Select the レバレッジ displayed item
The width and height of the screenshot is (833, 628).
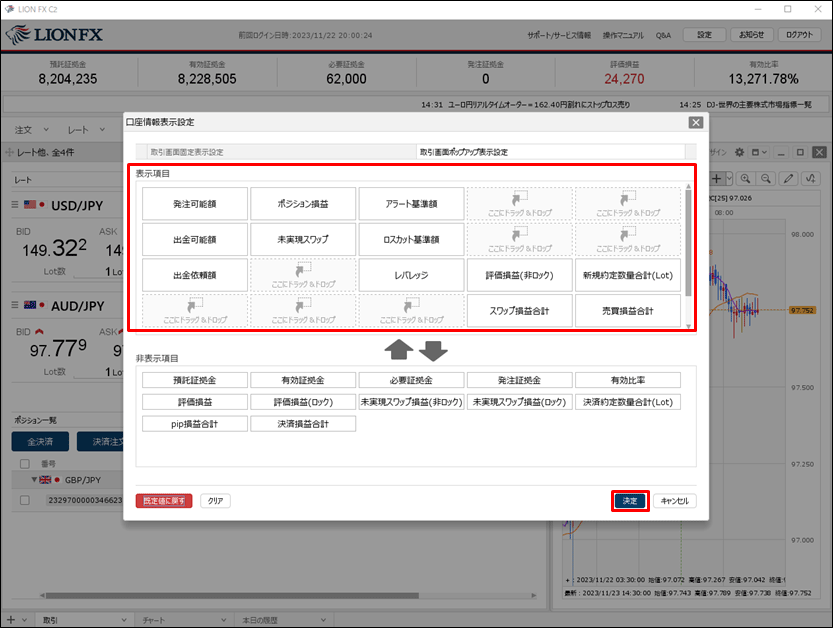click(x=411, y=275)
